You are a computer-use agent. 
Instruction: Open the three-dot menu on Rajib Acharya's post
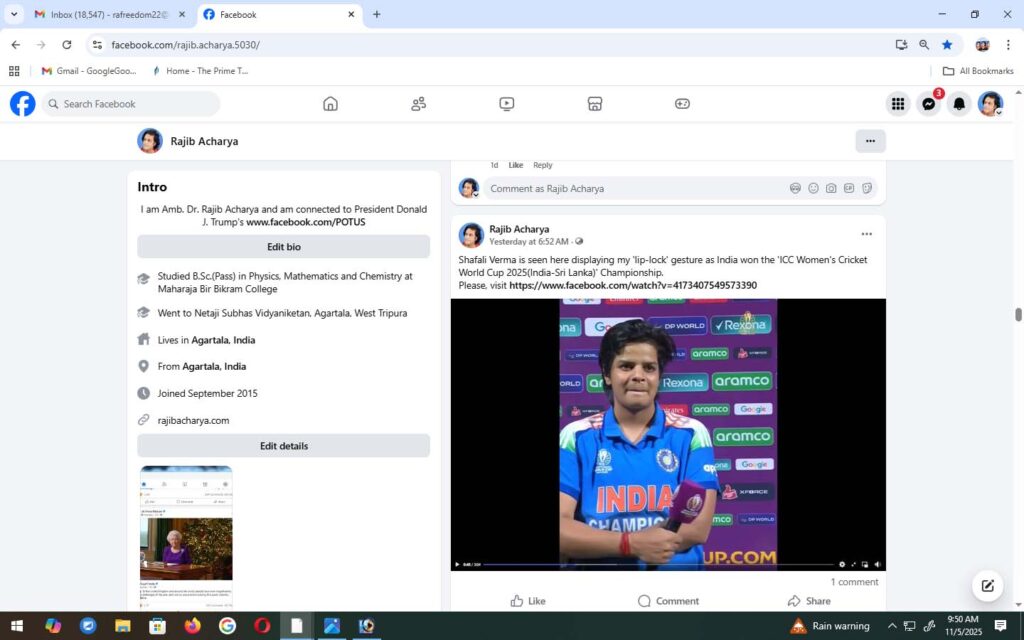[x=866, y=234]
